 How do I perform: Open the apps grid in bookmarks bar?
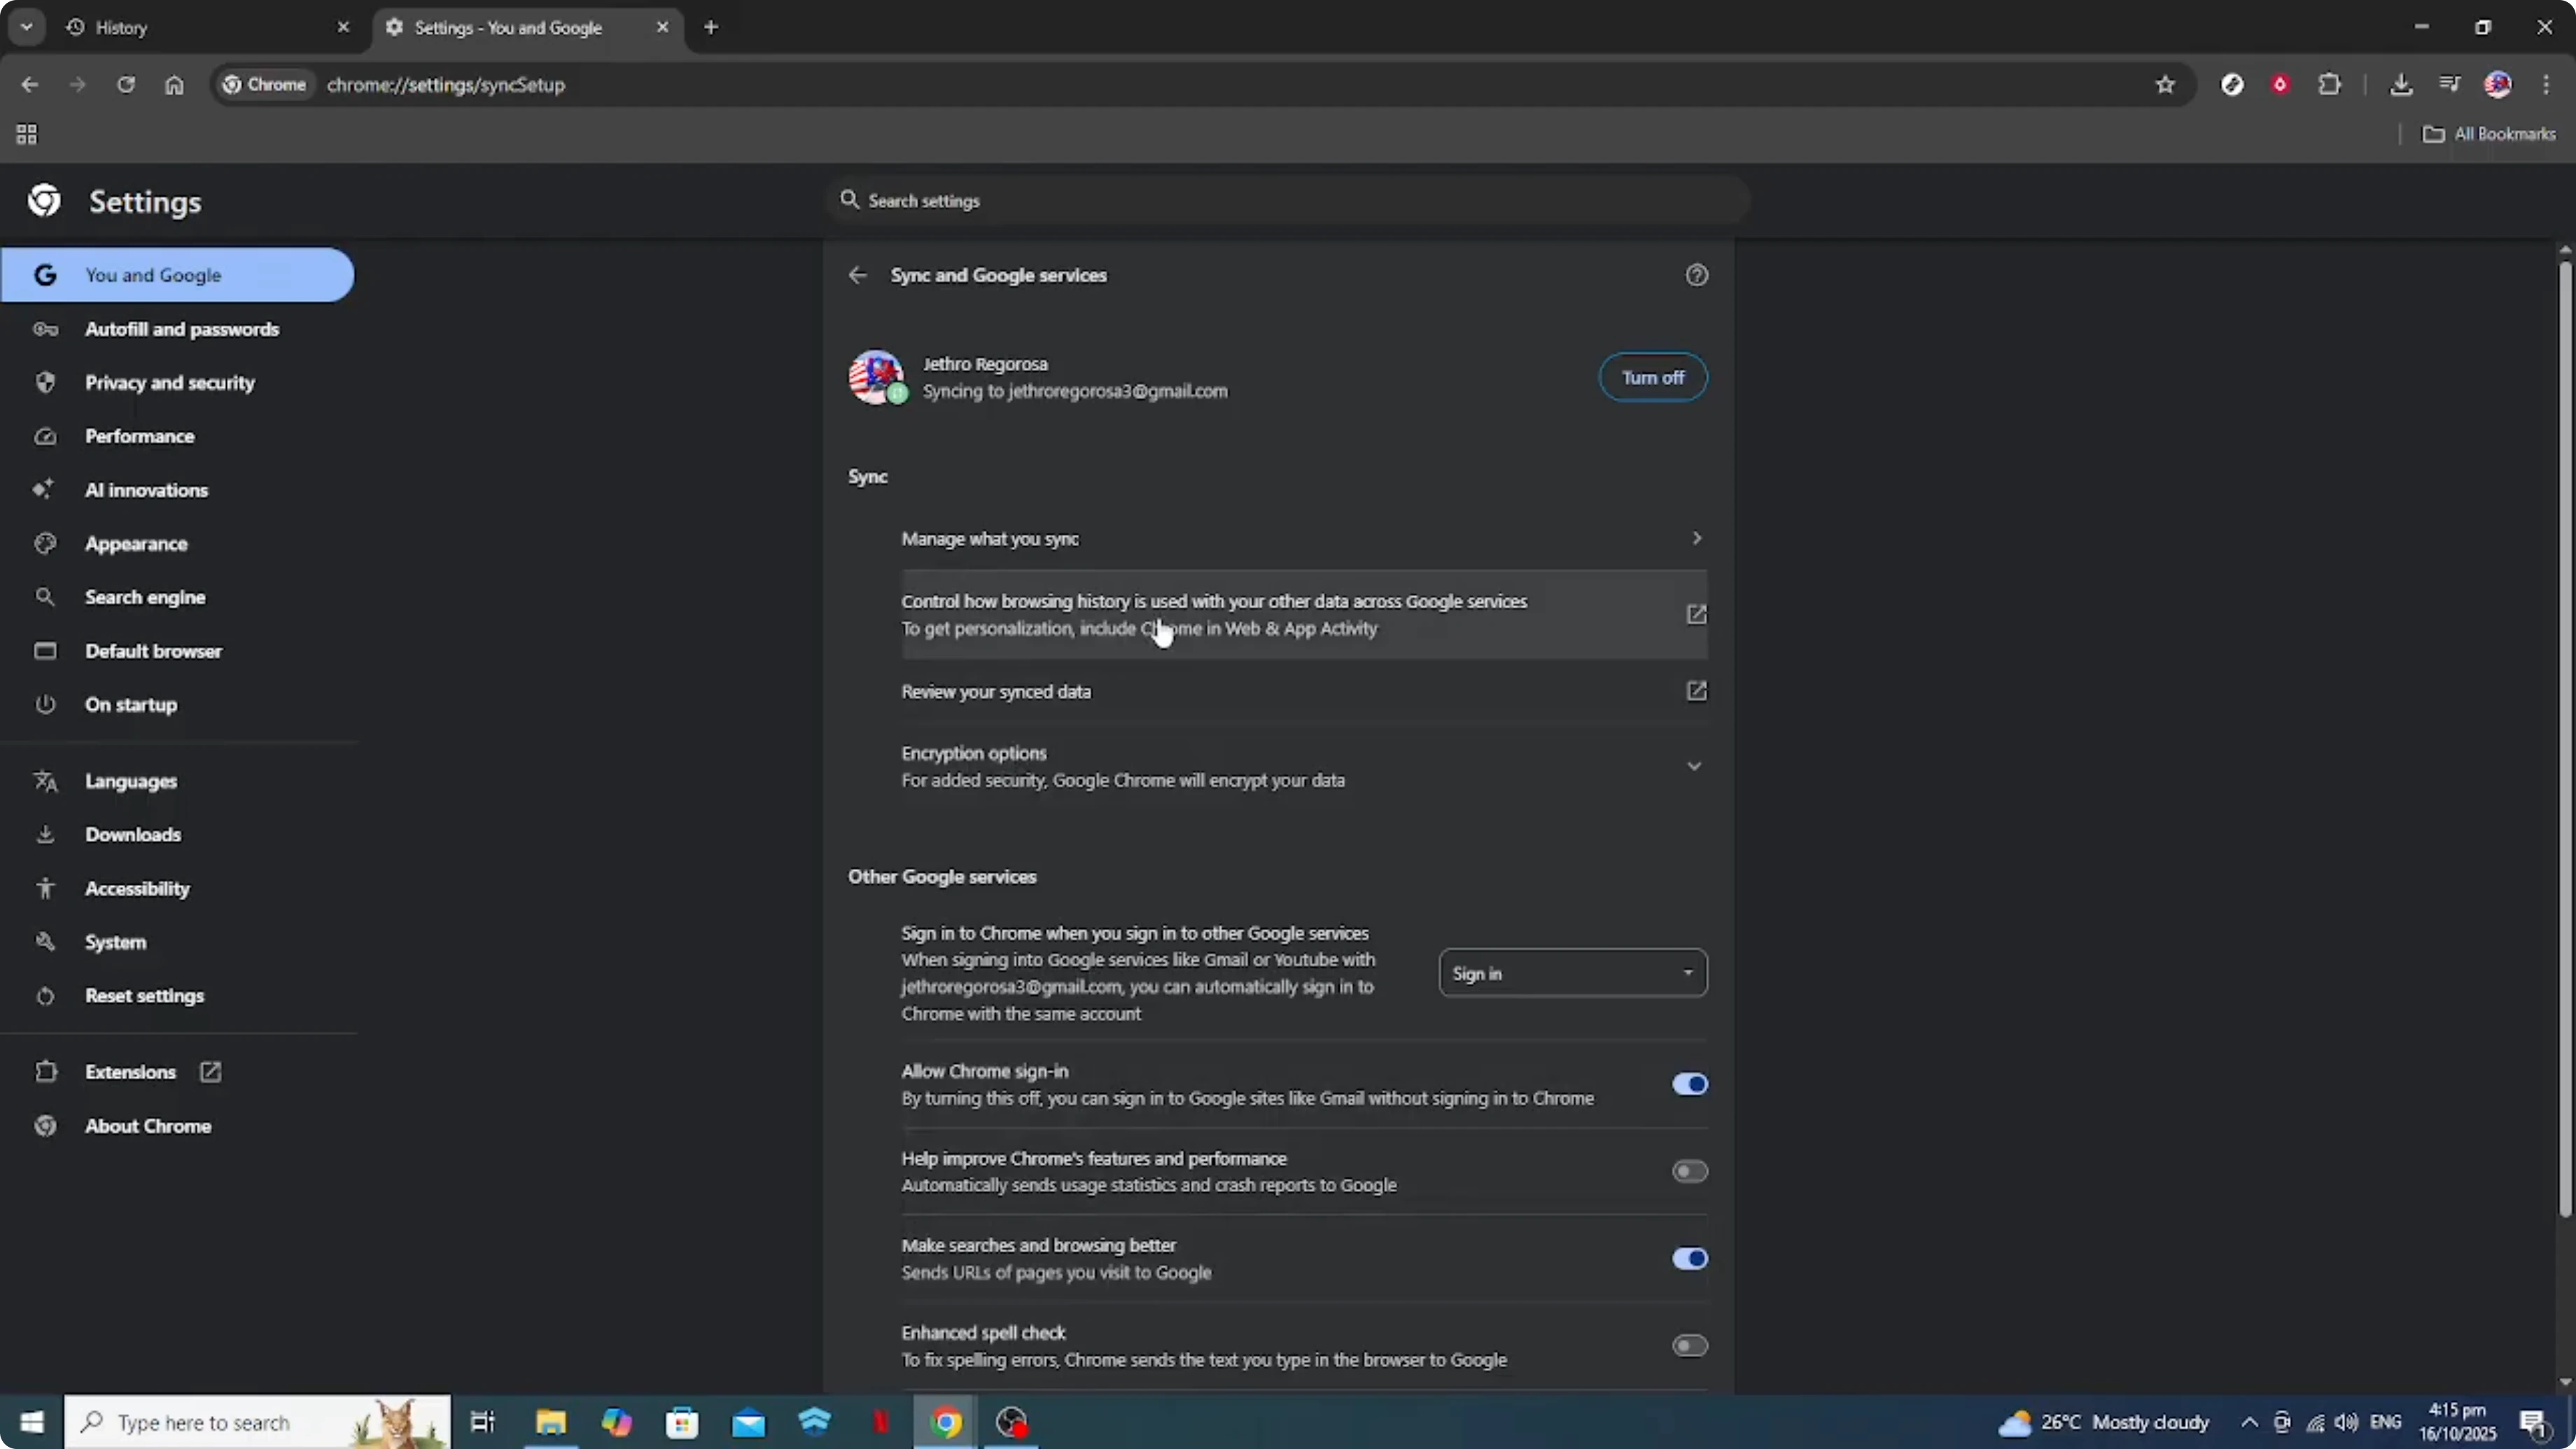tap(27, 134)
